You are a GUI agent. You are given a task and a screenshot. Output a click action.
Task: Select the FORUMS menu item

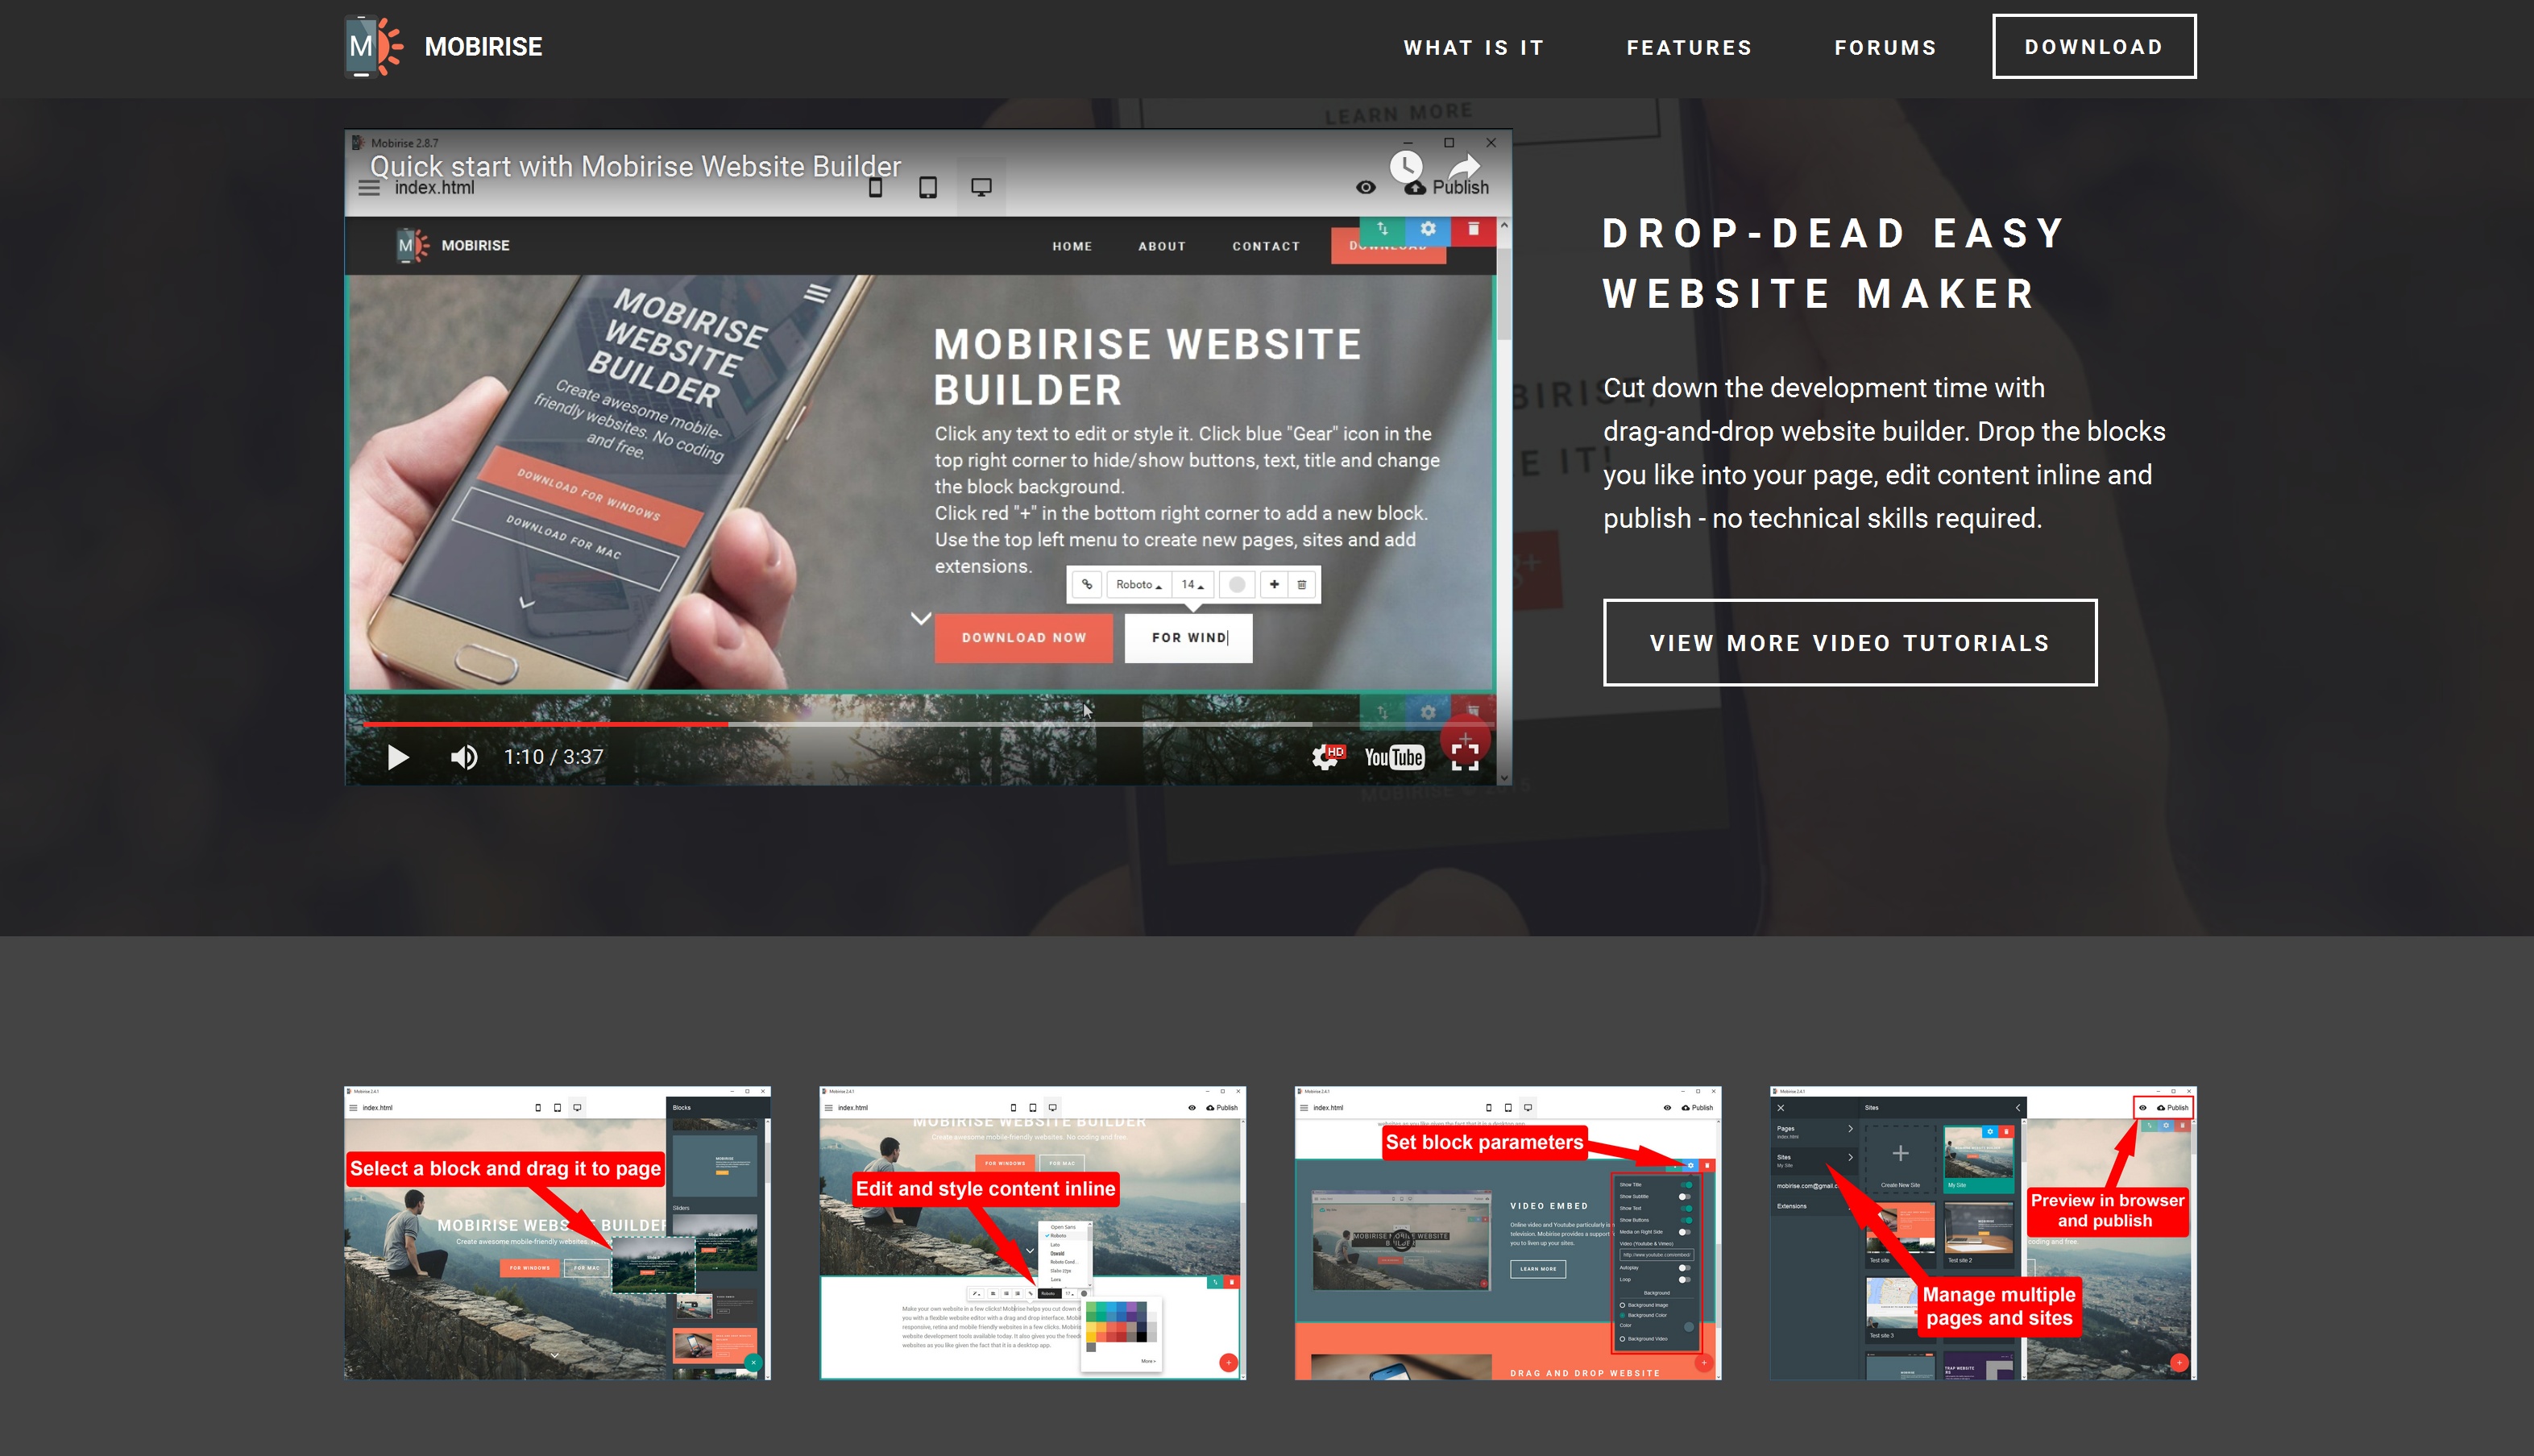[x=1885, y=47]
